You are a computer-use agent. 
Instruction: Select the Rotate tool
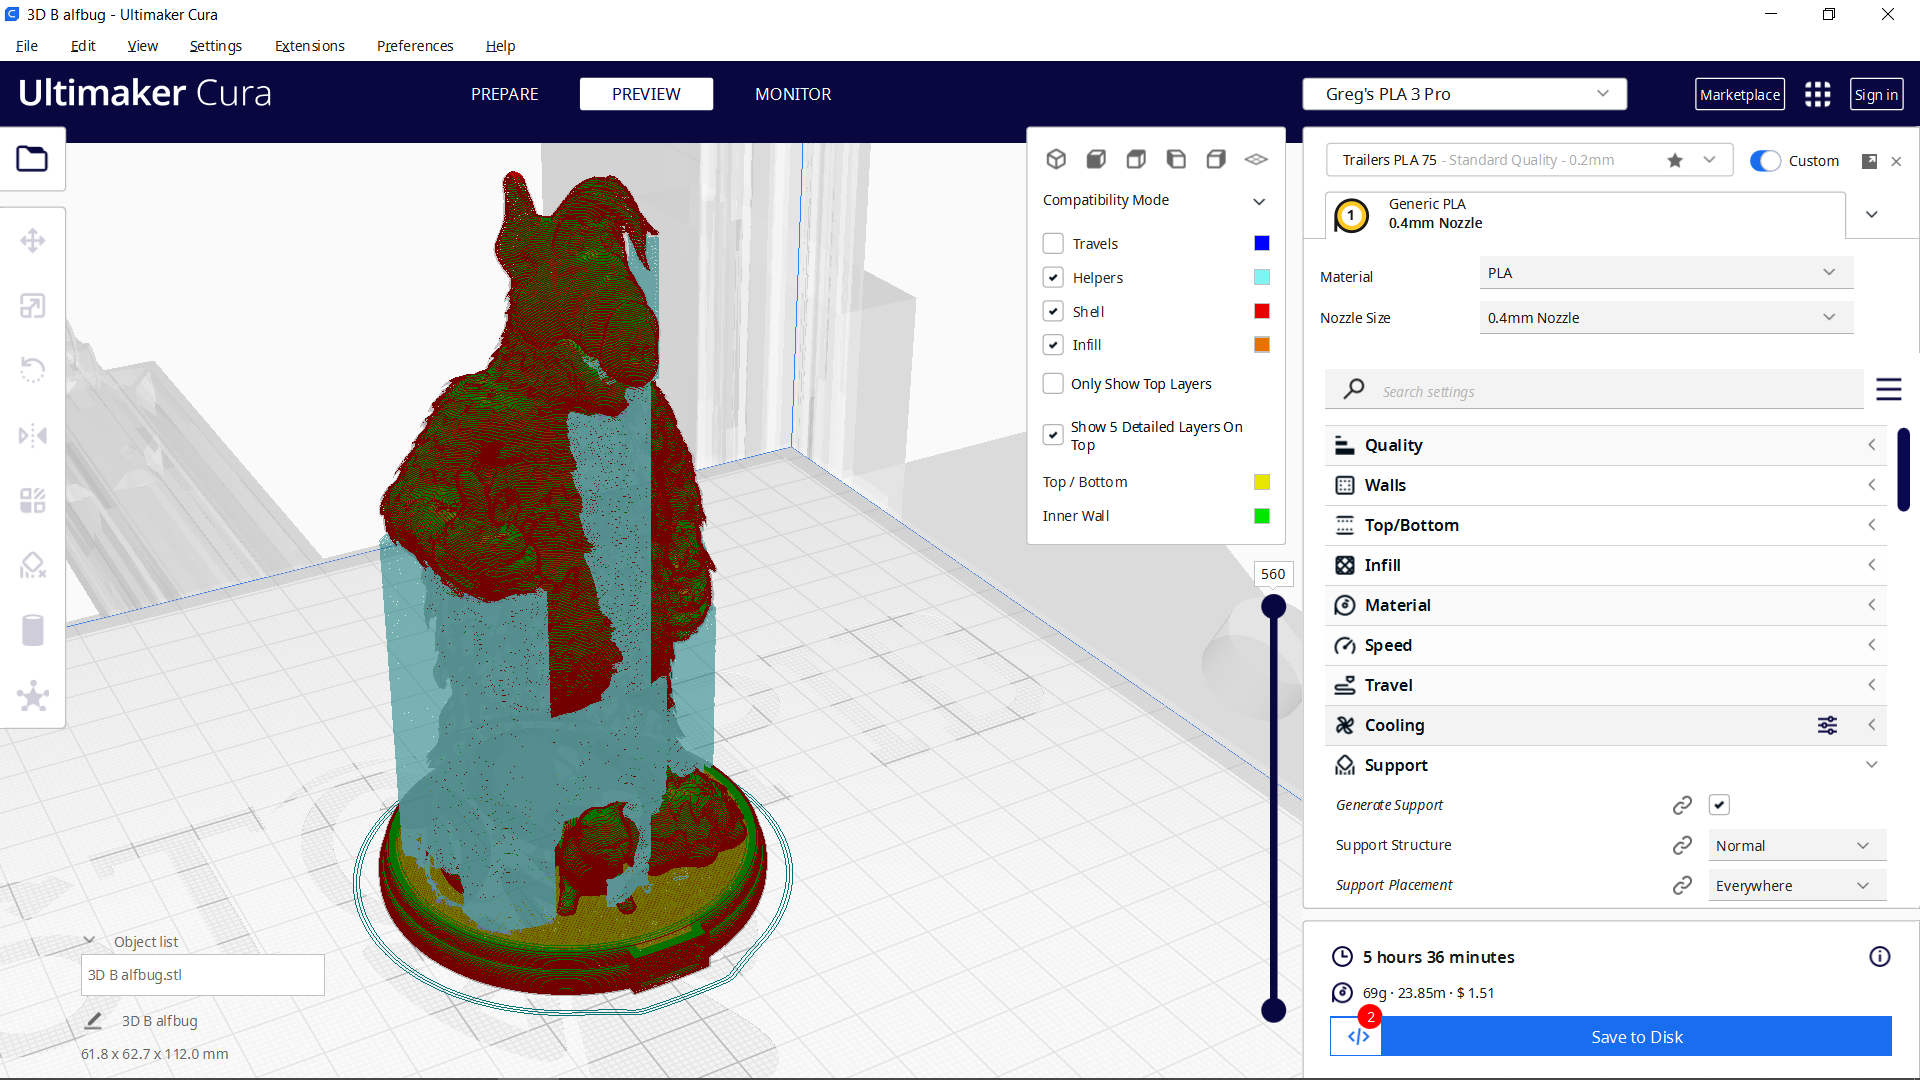click(x=33, y=369)
